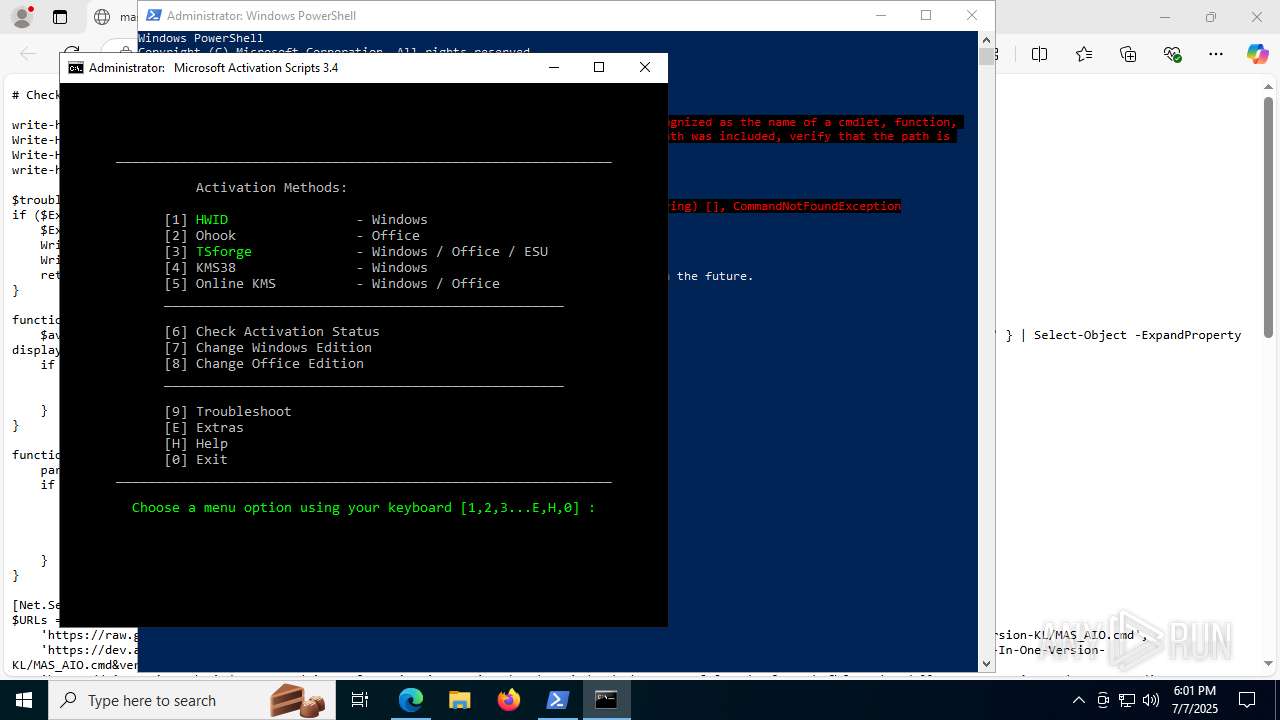Close the Windows PowerShell window
The width and height of the screenshot is (1280, 720).
(972, 15)
